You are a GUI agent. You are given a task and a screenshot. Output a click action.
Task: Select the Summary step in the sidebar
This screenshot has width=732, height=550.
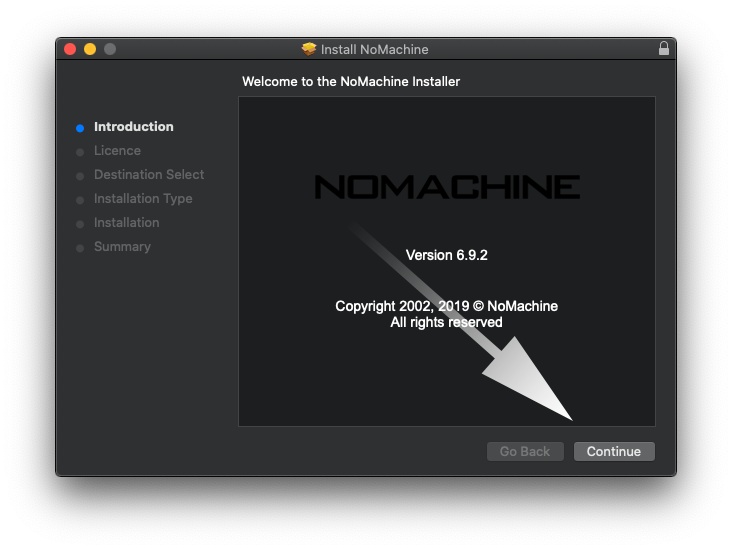122,247
